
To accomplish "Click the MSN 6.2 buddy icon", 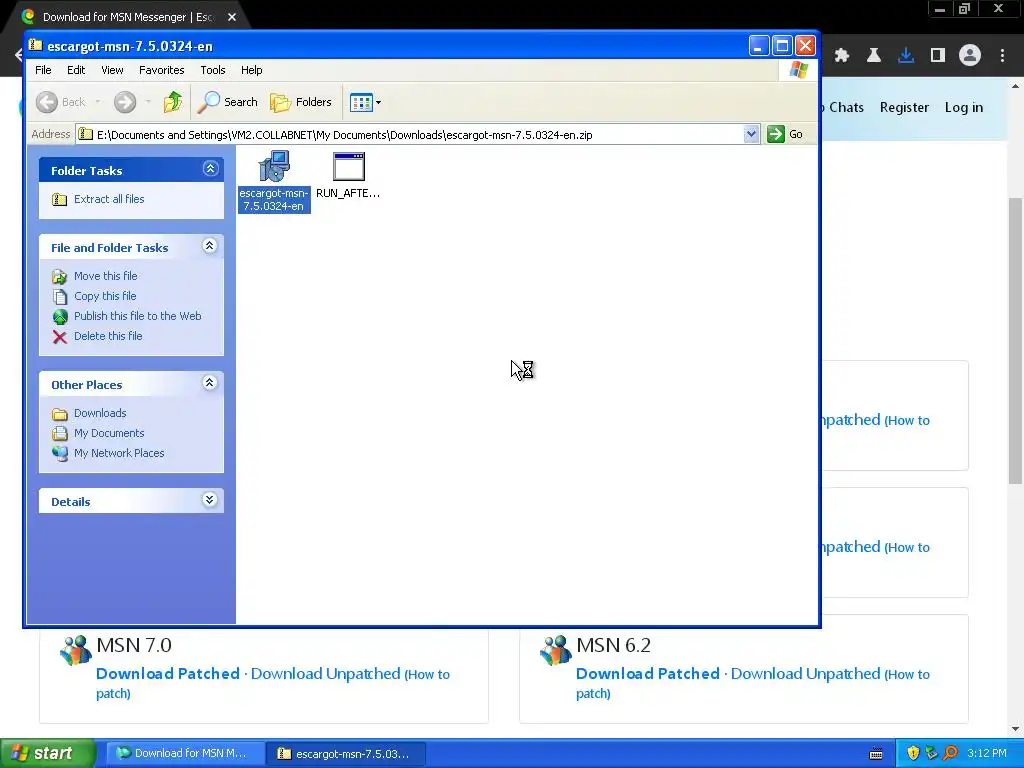I will [x=556, y=650].
